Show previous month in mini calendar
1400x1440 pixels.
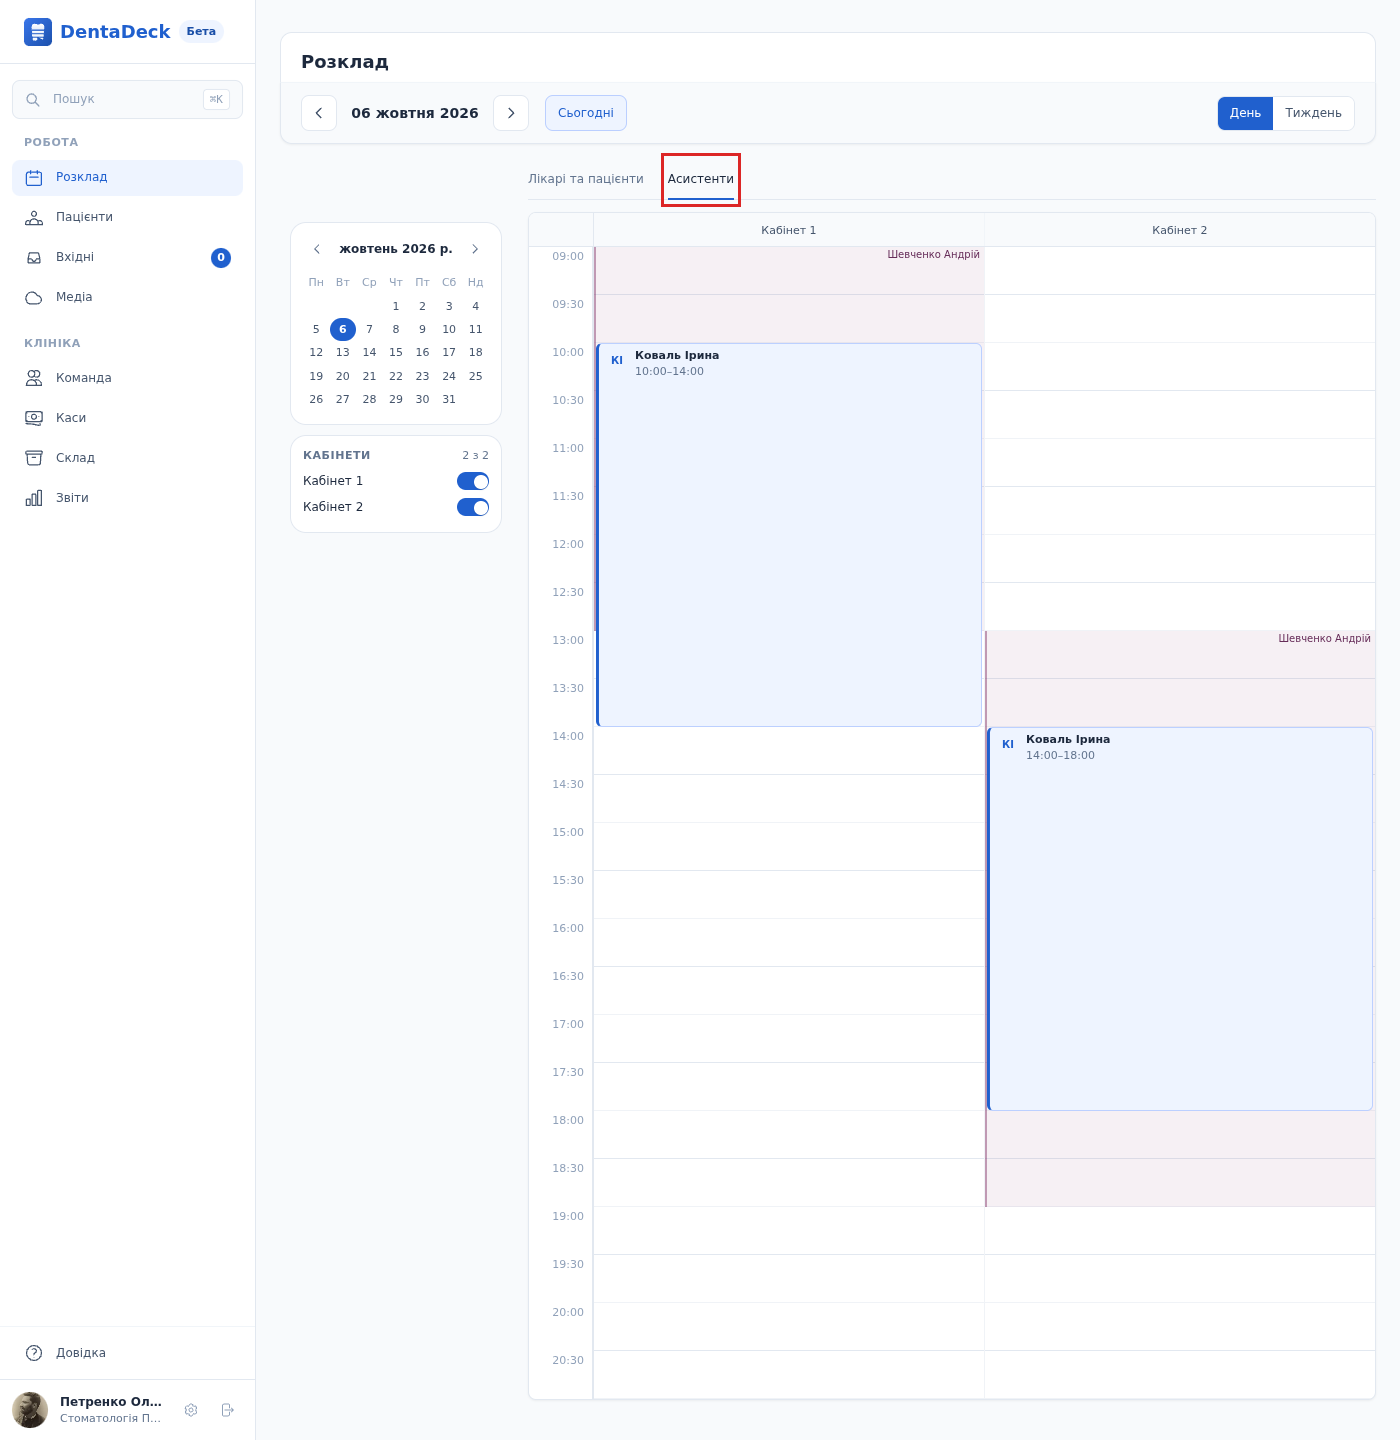point(317,249)
